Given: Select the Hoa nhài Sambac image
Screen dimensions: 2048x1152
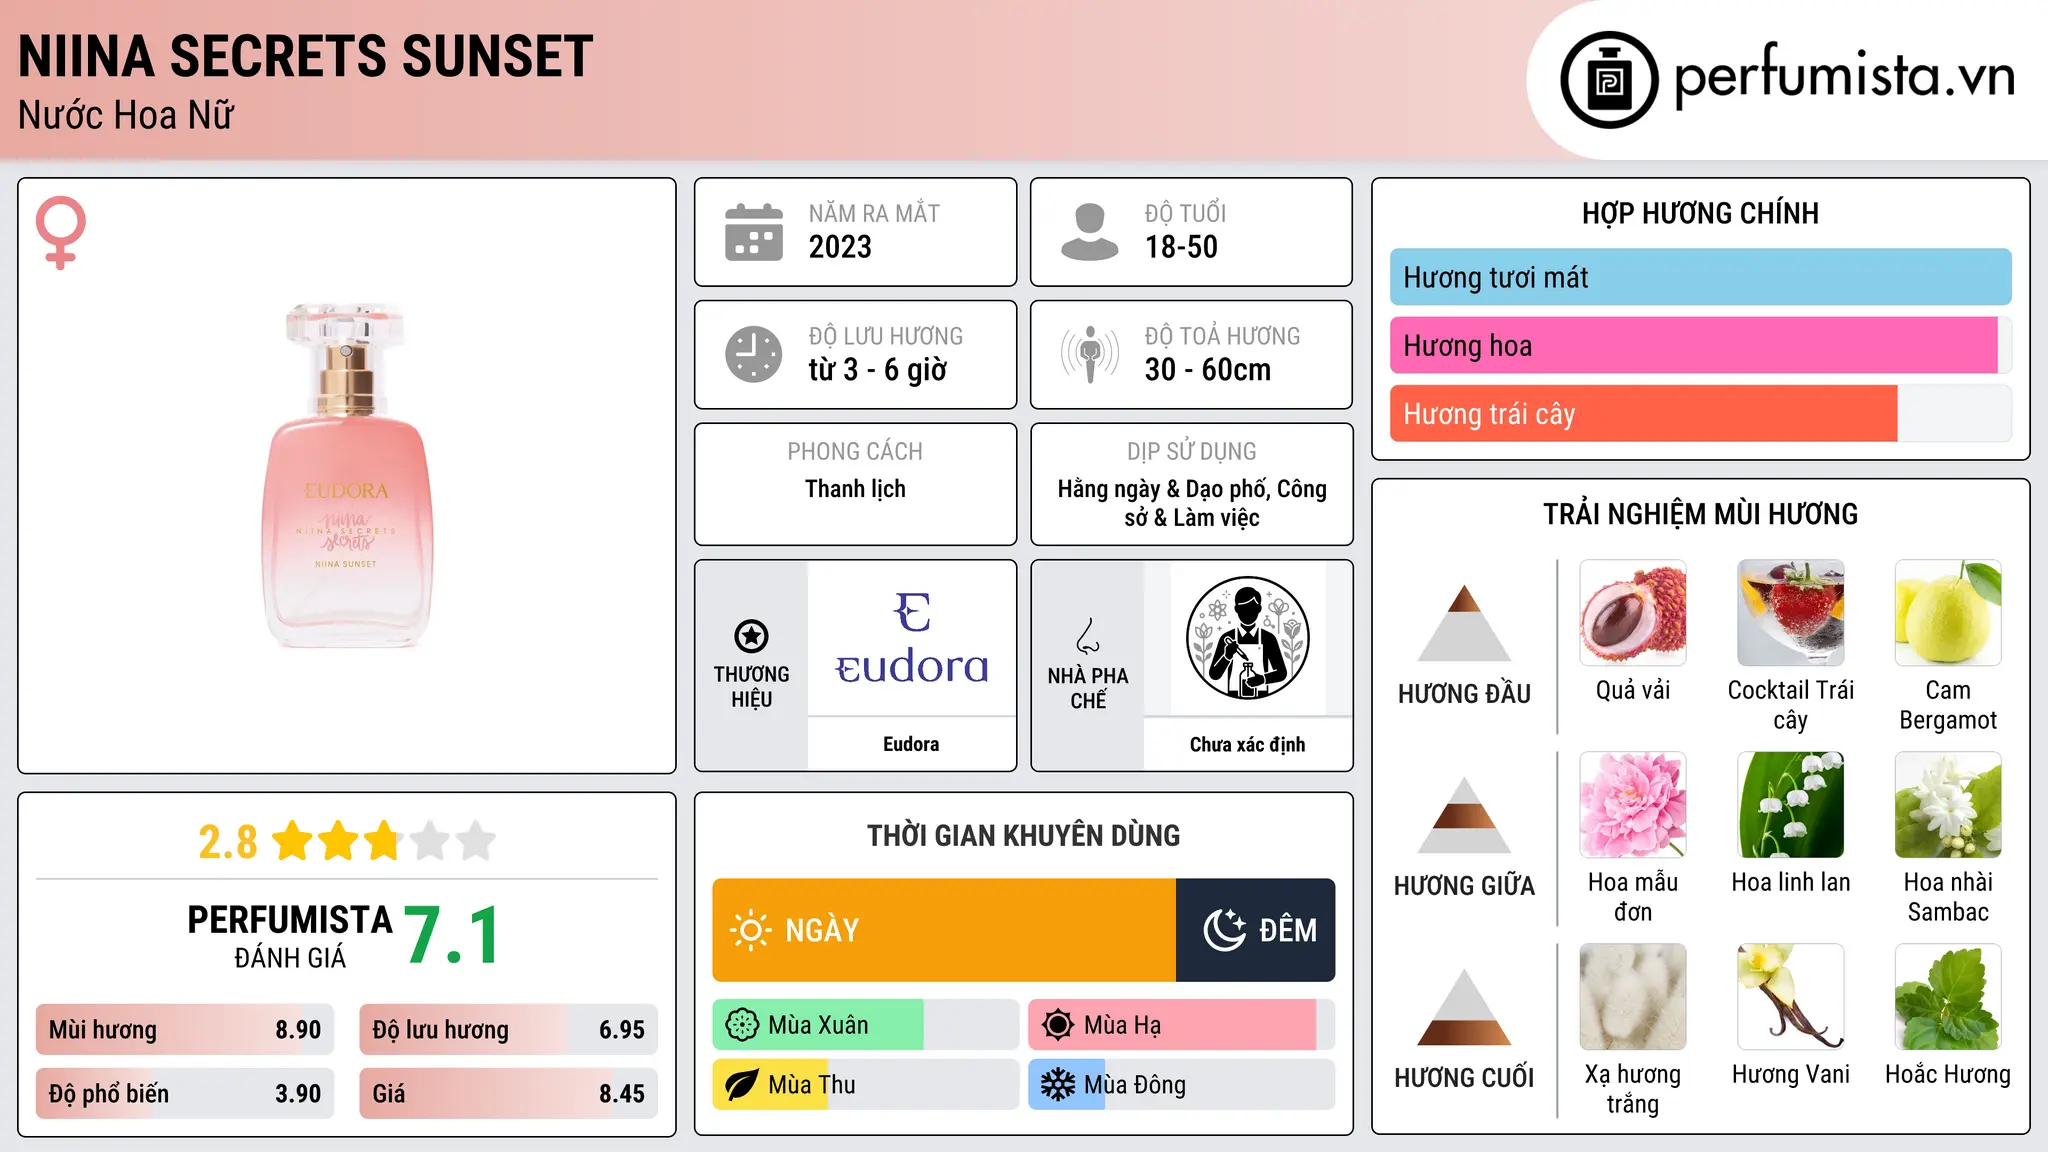Looking at the screenshot, I should click(x=1948, y=805).
